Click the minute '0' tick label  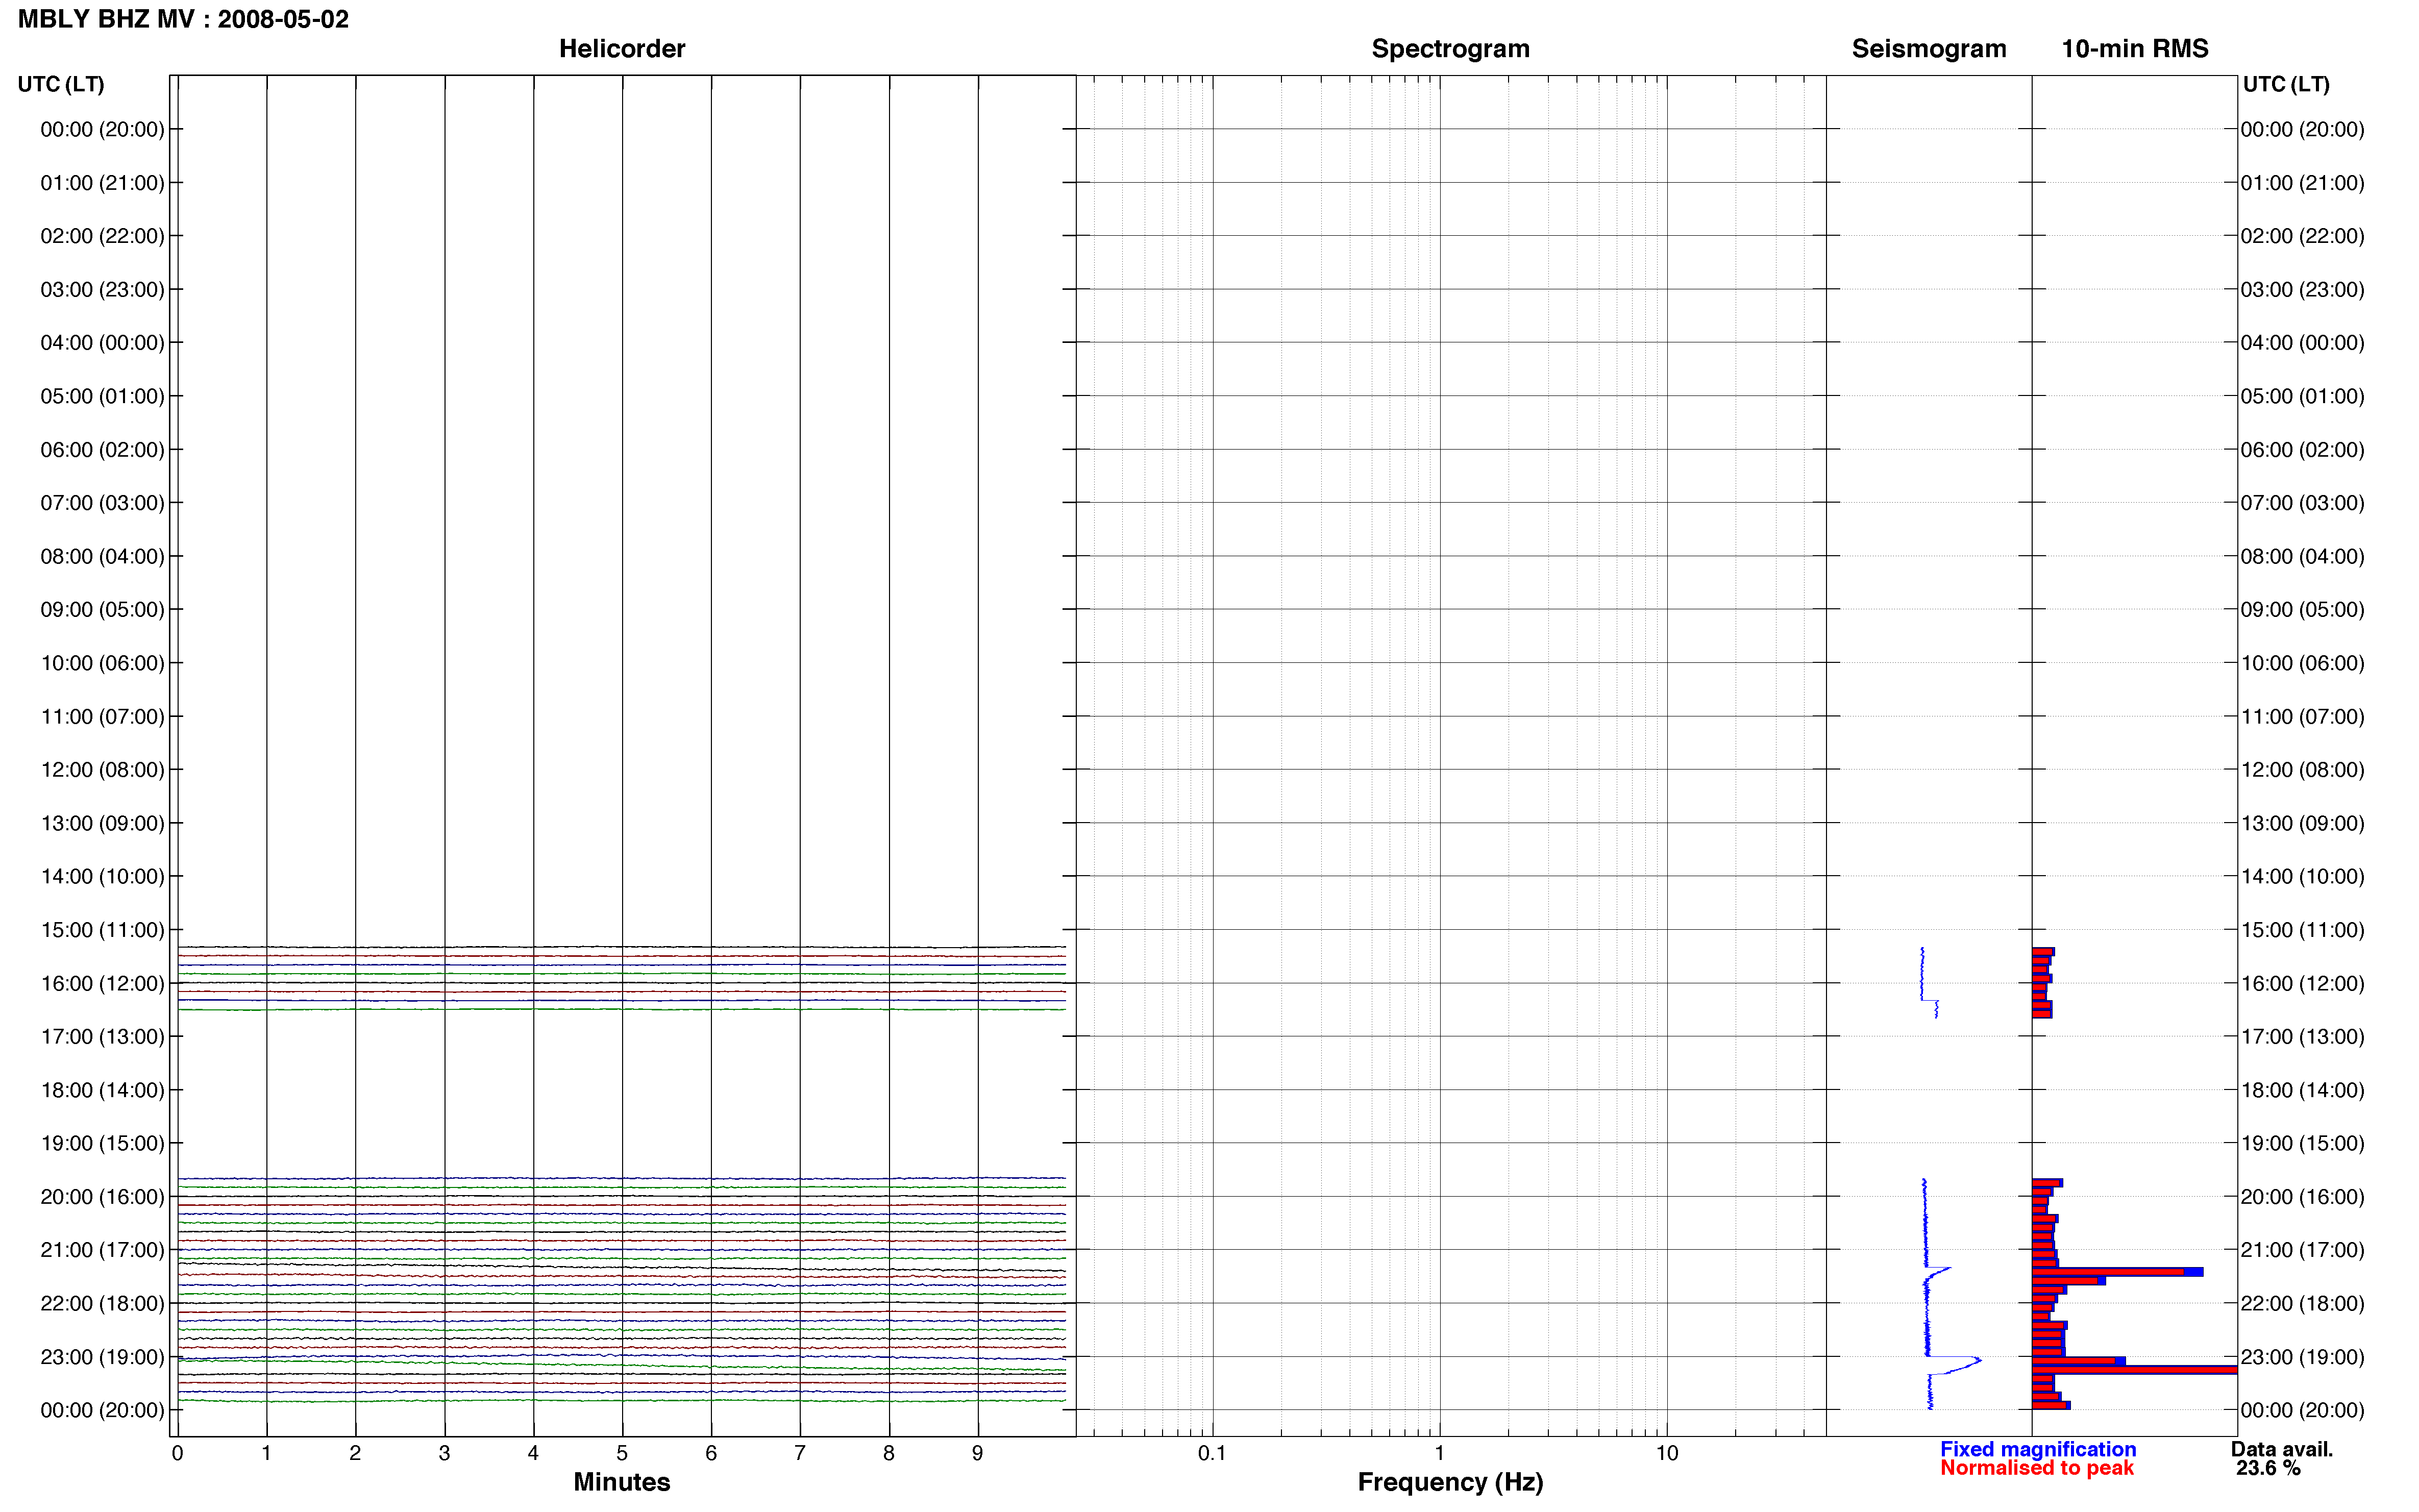[x=177, y=1453]
